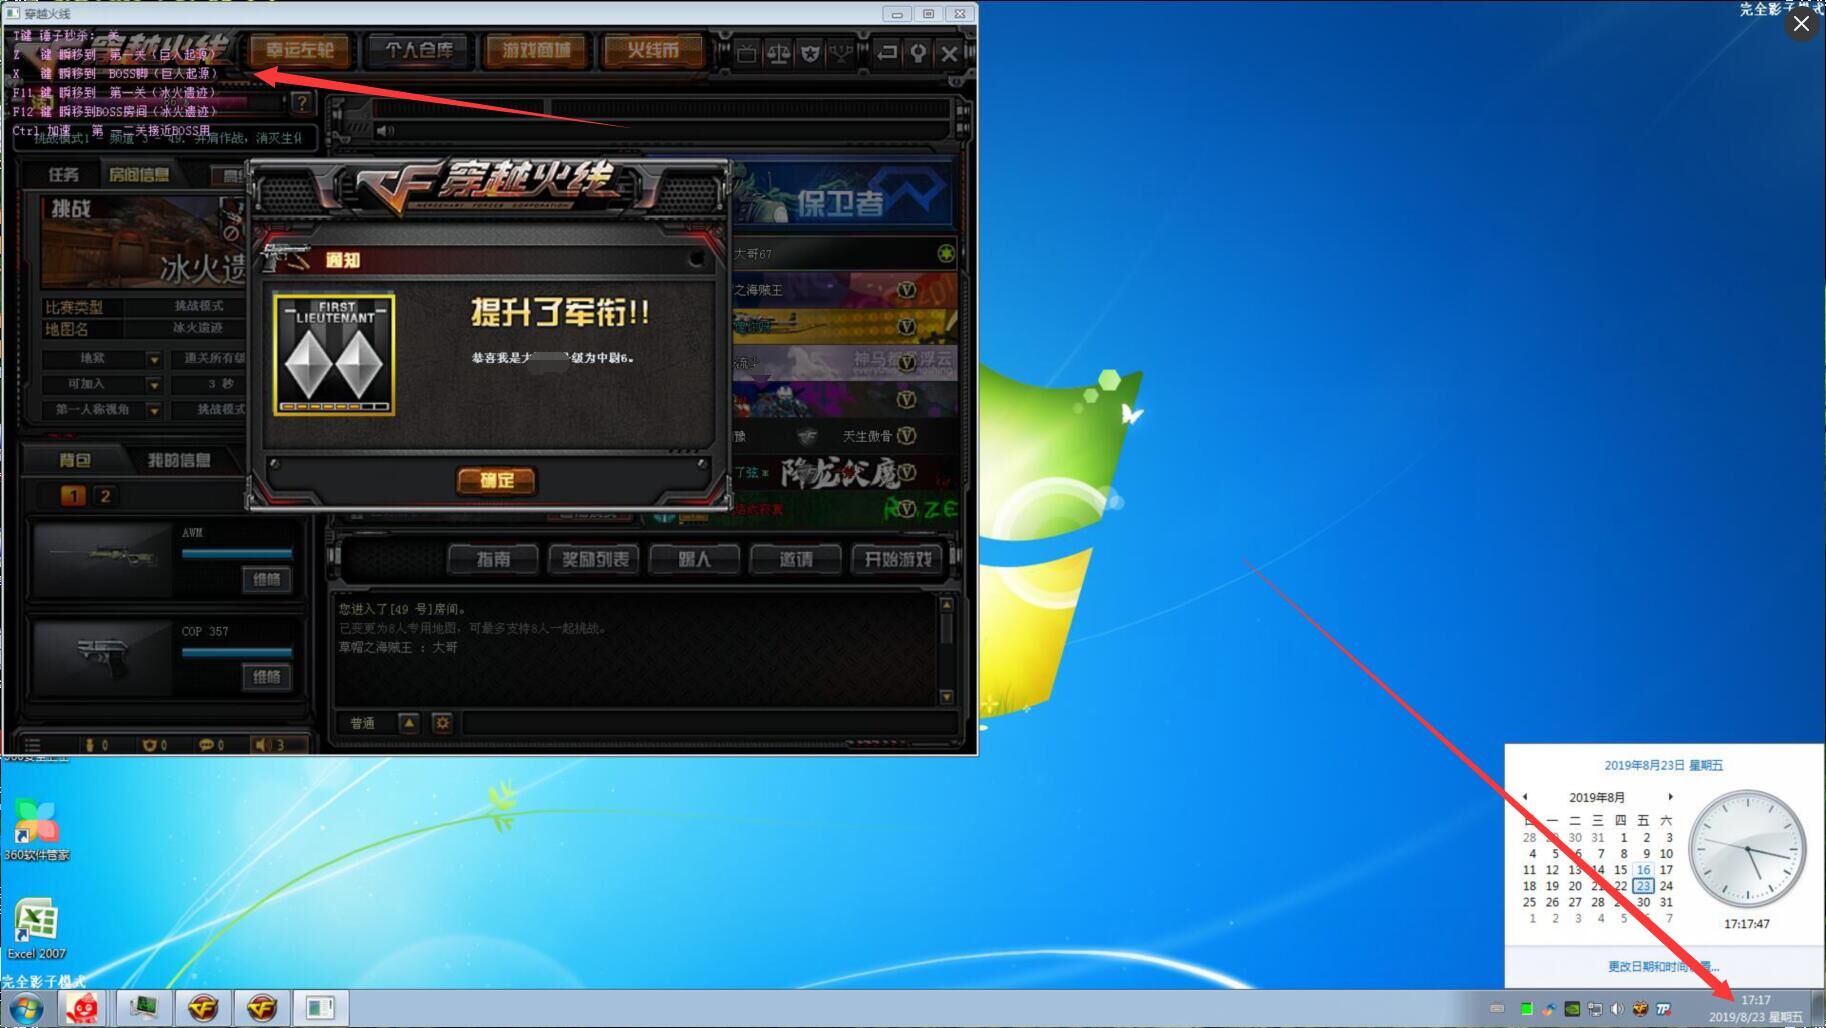Click the FIRST LIEUTENANT rank badge image
1826x1028 pixels.
click(x=334, y=355)
